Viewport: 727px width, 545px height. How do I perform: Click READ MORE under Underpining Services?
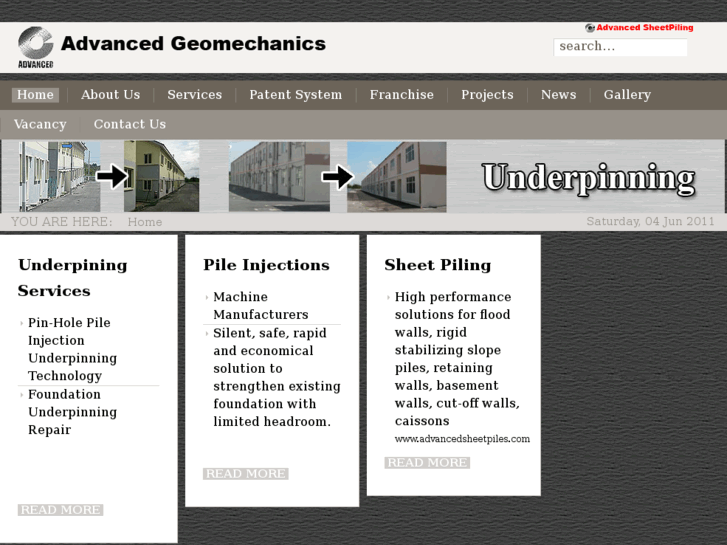tap(61, 510)
